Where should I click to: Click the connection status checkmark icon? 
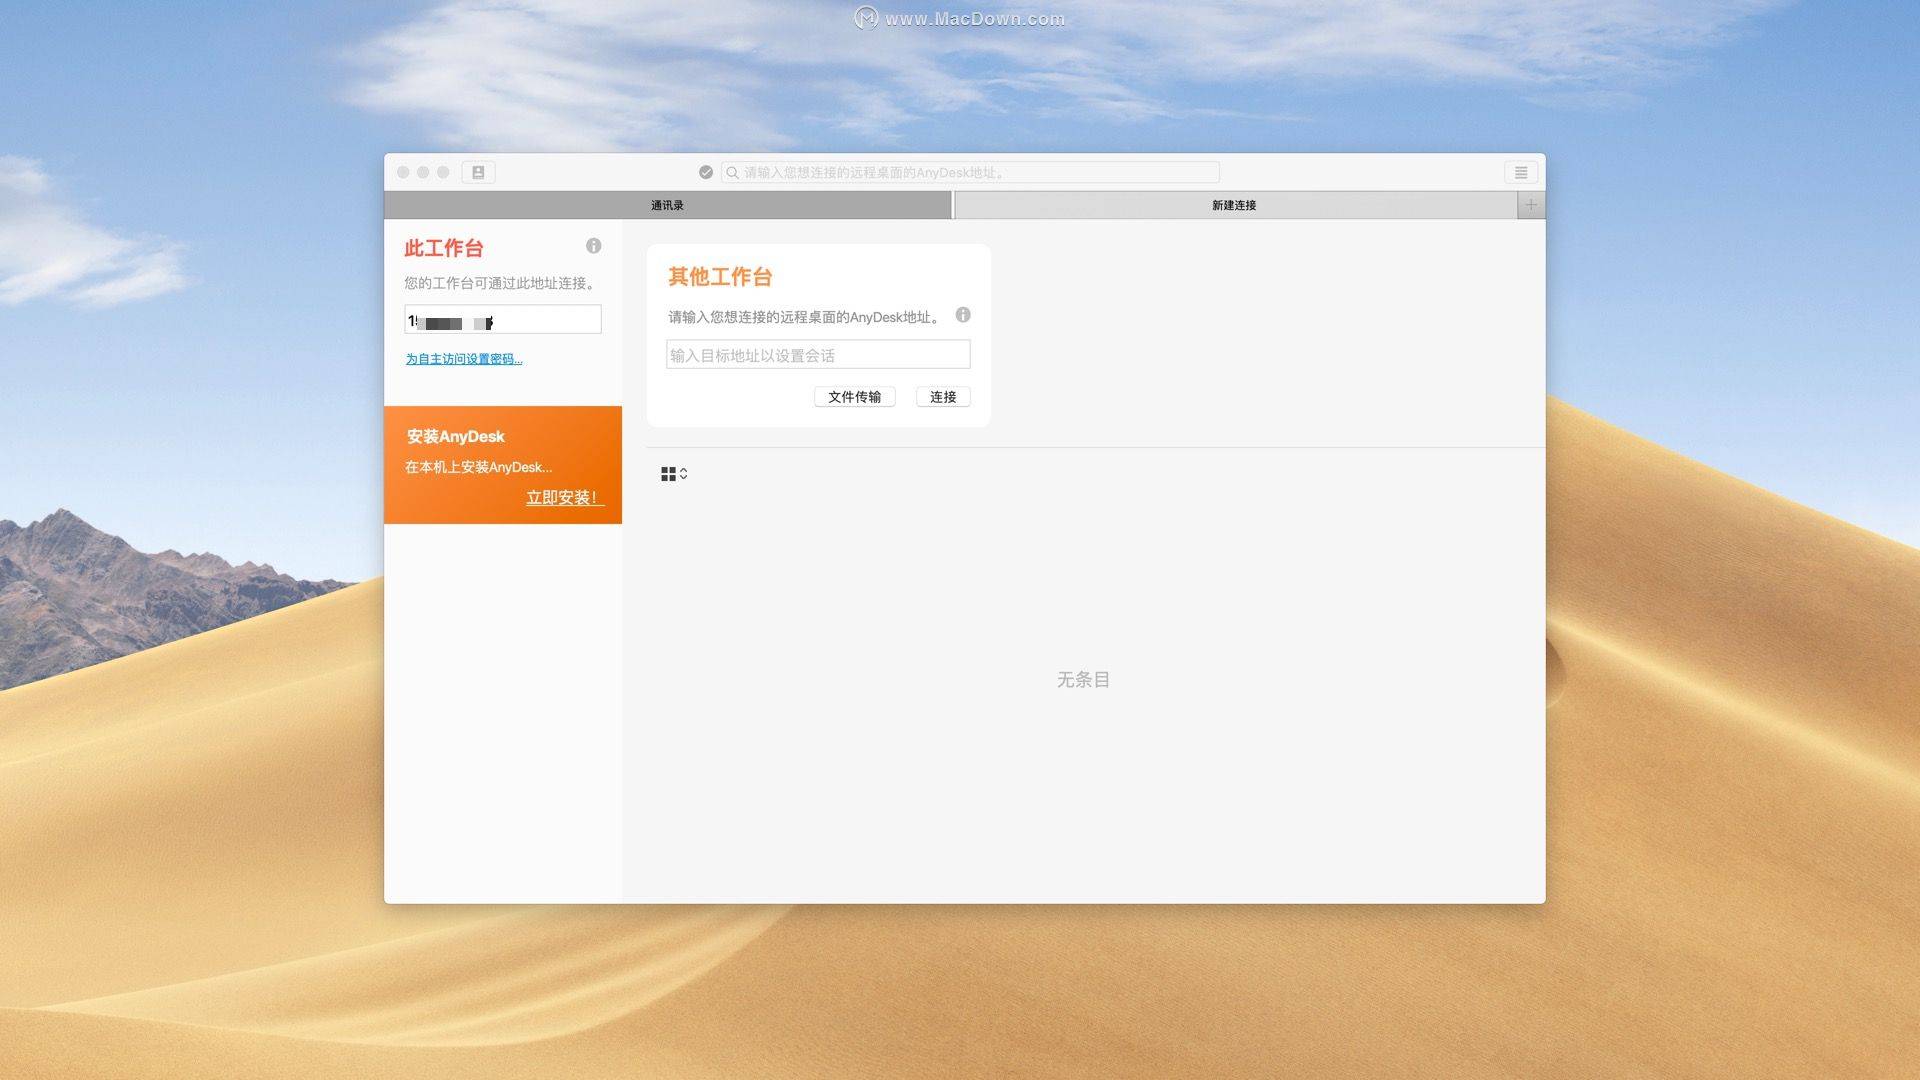(x=706, y=172)
